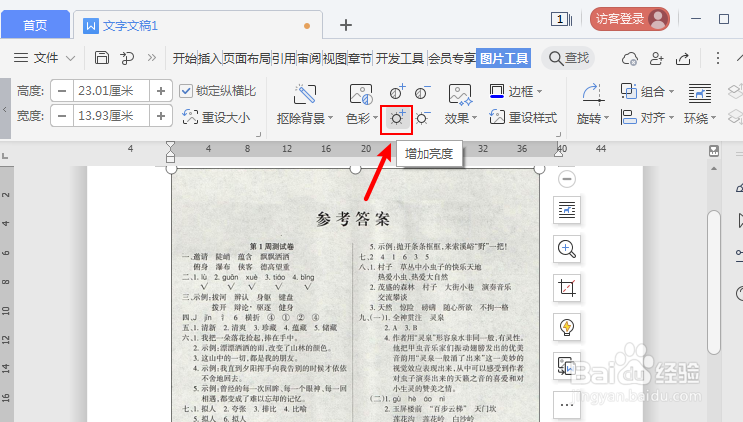Click the Save document icon
Viewport: 743px width, 422px height.
(102, 58)
